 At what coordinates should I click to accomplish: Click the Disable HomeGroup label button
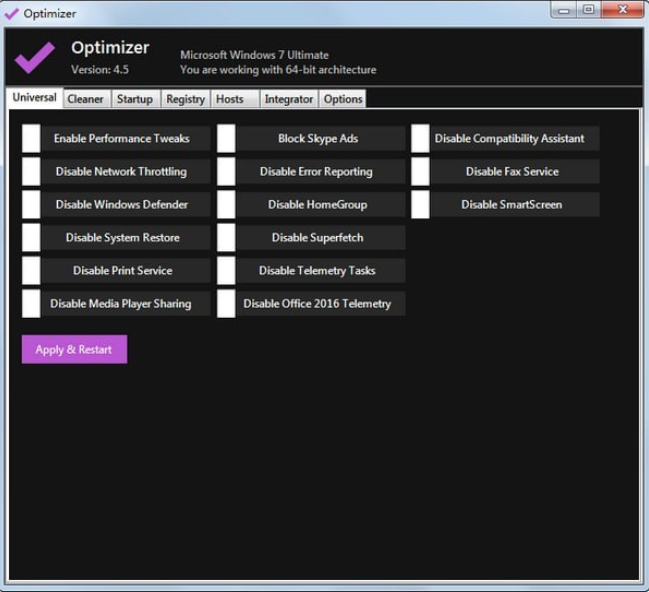321,205
